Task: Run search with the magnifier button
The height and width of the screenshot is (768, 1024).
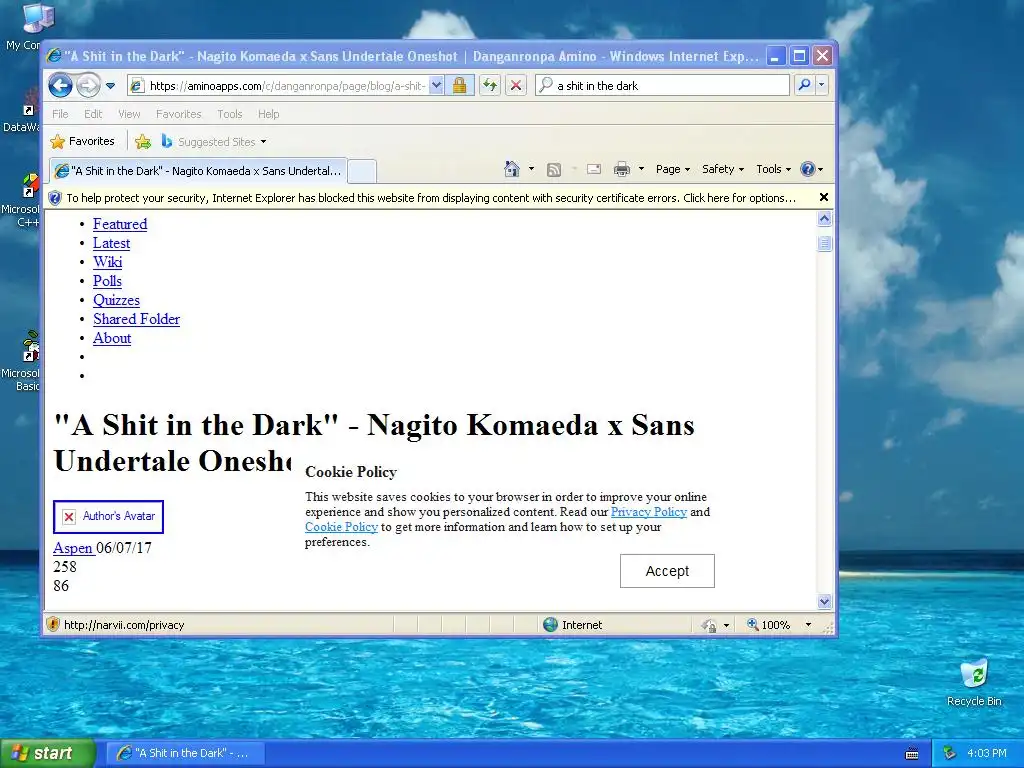Action: tap(805, 85)
